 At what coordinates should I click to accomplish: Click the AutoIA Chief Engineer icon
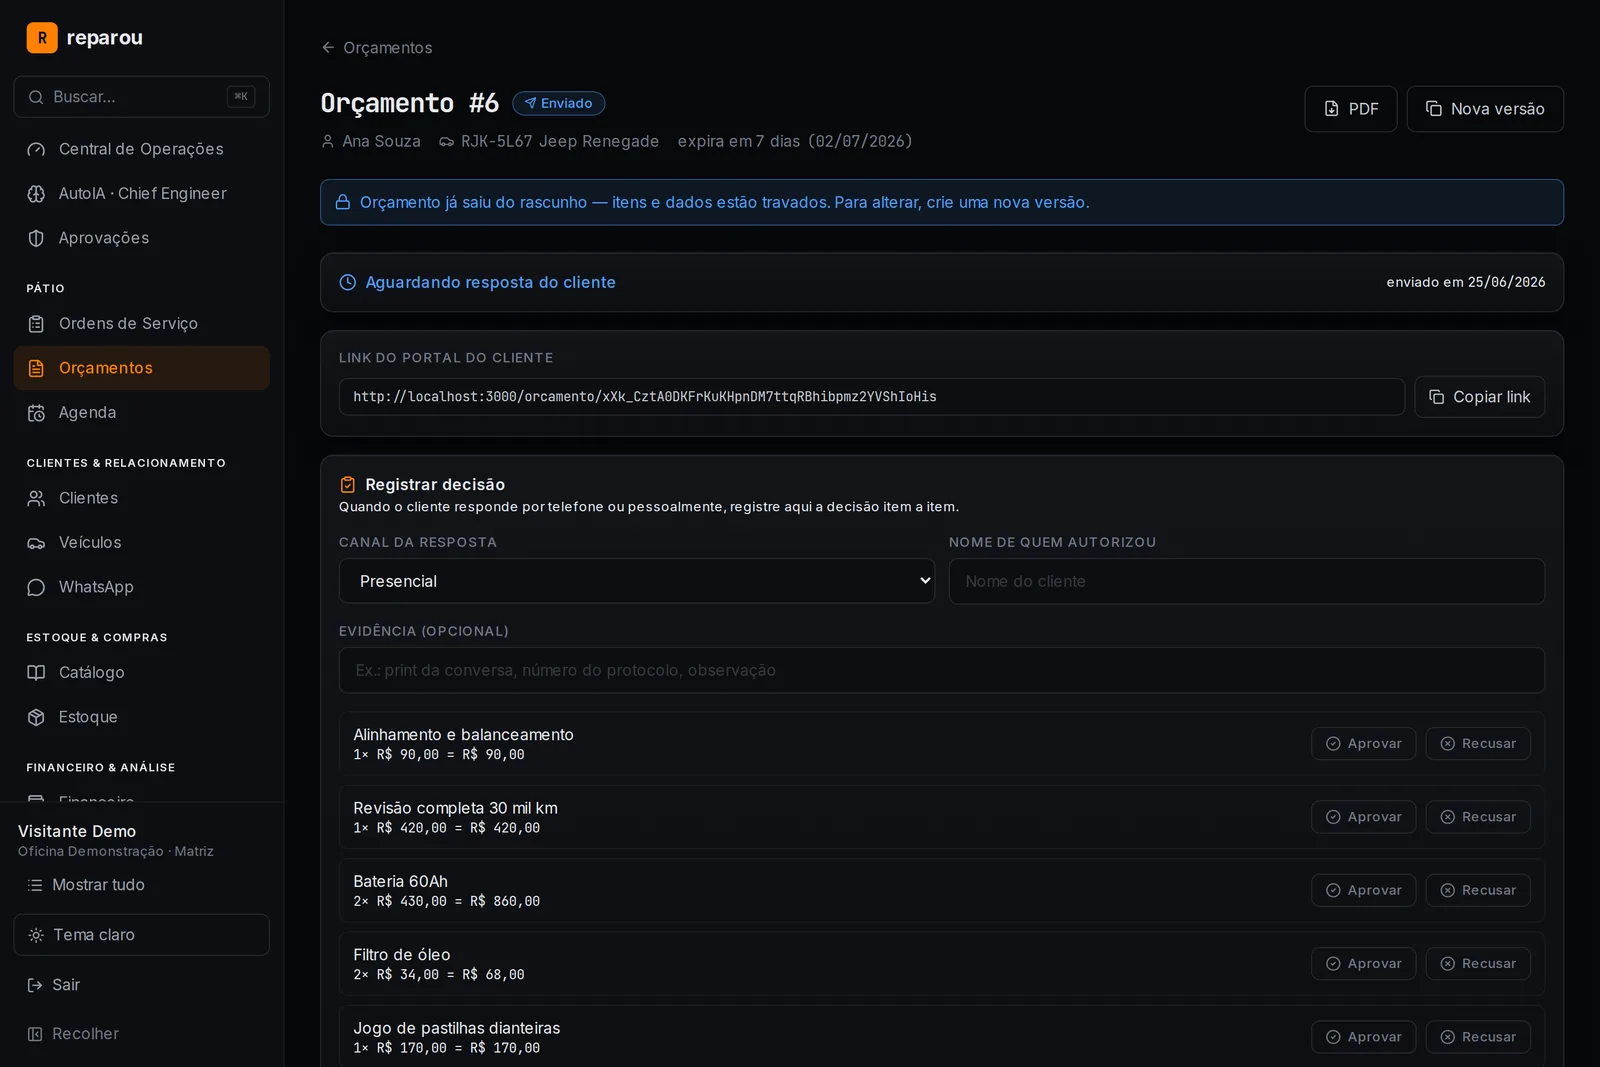(x=36, y=194)
